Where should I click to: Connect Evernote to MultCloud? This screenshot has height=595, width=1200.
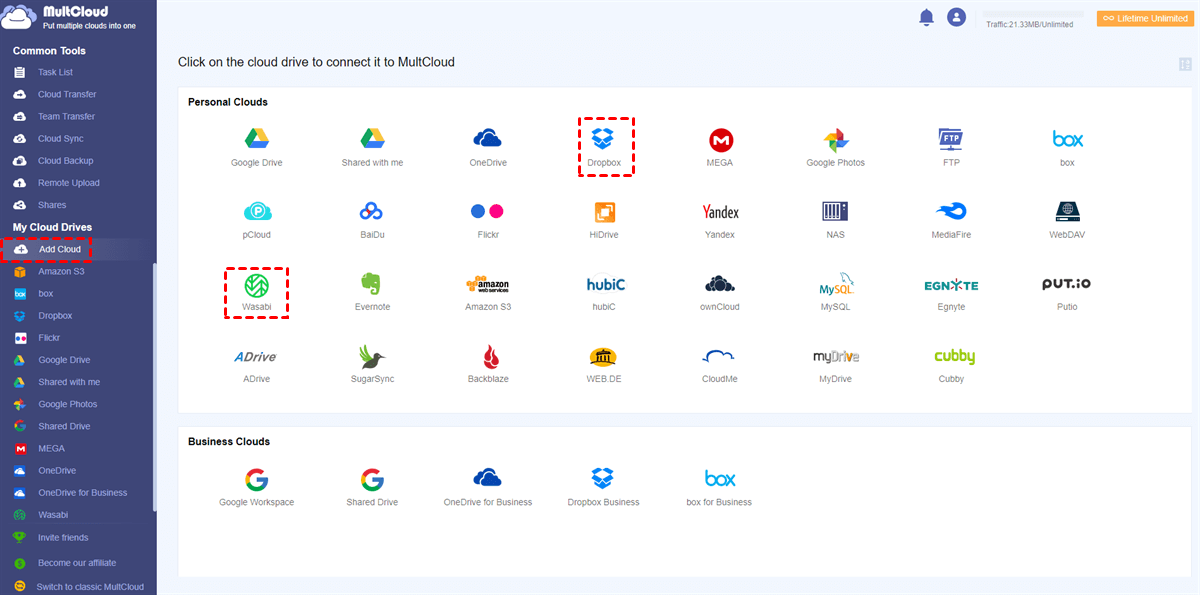tap(372, 292)
